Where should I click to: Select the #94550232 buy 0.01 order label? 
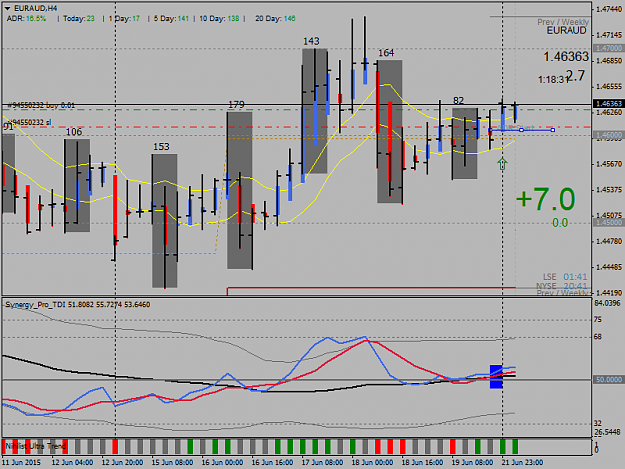click(x=41, y=106)
